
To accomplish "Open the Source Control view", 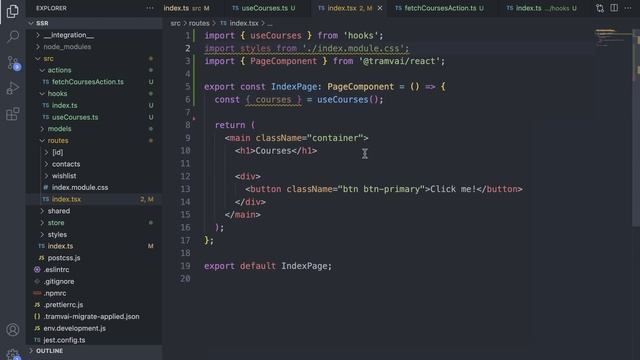I will (x=13, y=63).
